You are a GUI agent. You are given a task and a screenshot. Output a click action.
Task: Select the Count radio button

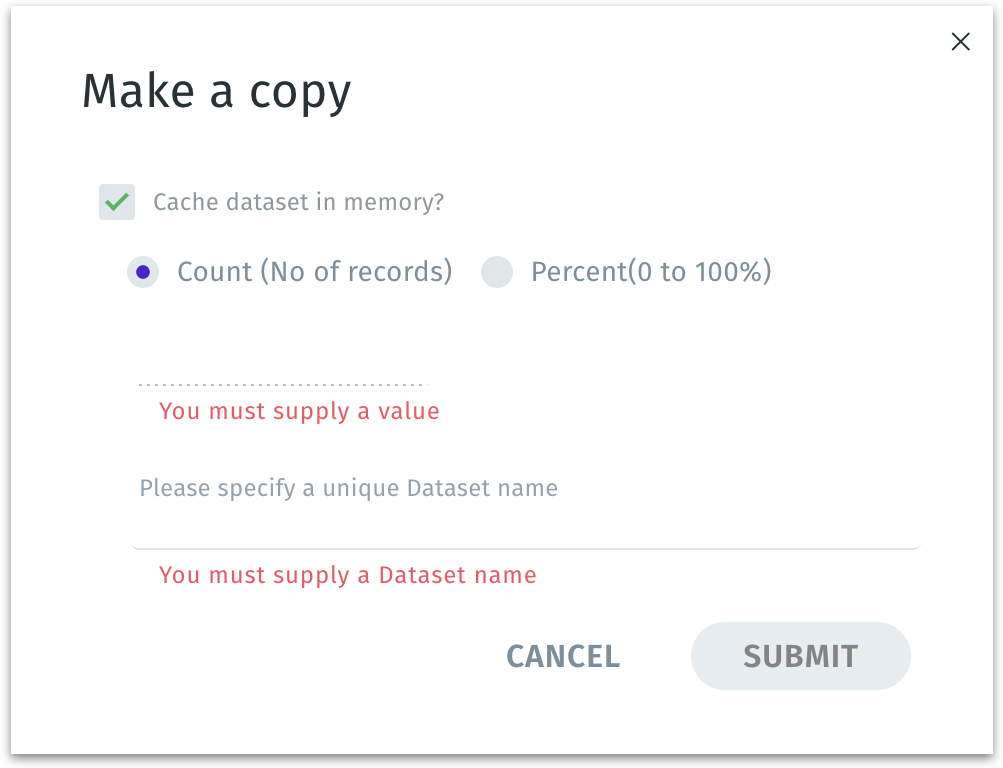pos(143,272)
